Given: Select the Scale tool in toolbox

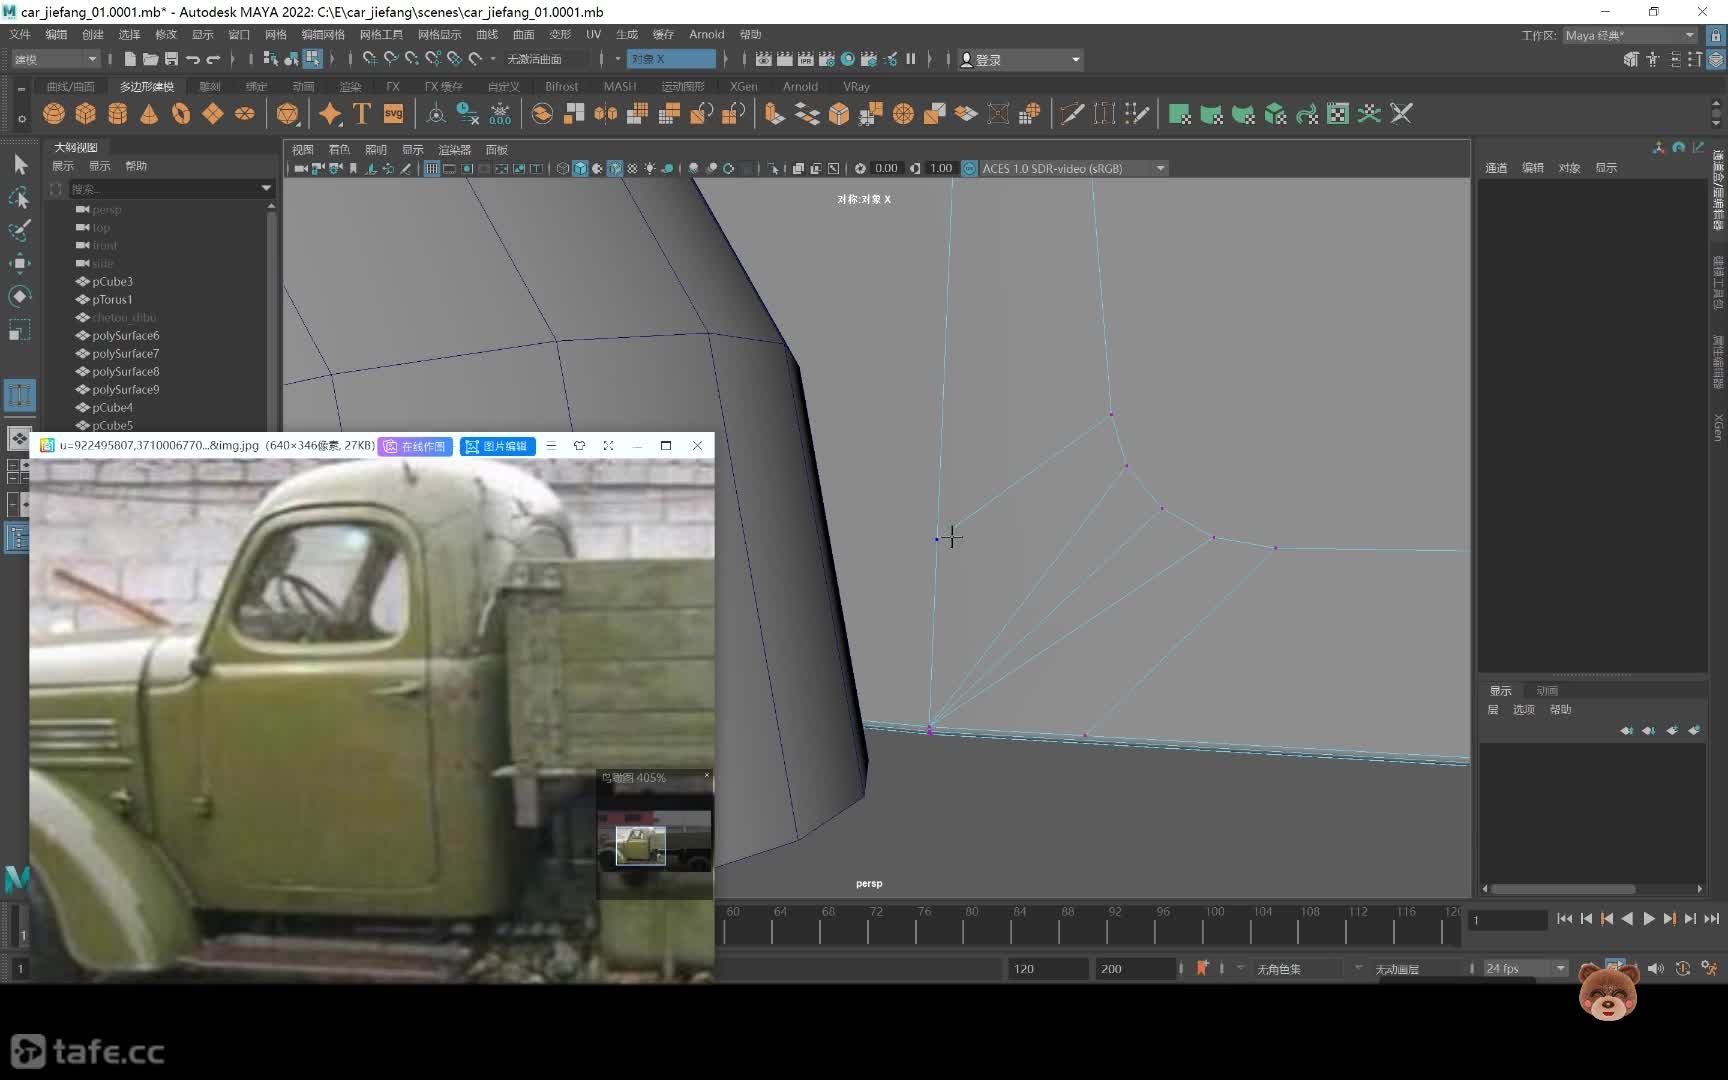Looking at the screenshot, I should click(20, 330).
